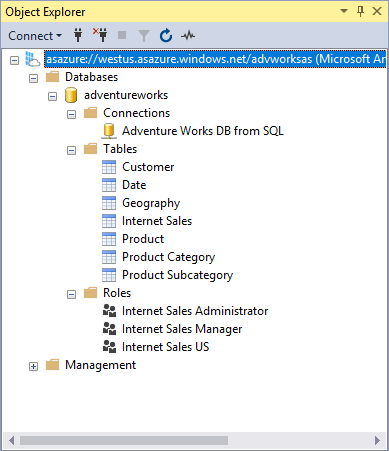Close the Object Explorer panel
The height and width of the screenshot is (451, 389).
pyautogui.click(x=377, y=11)
